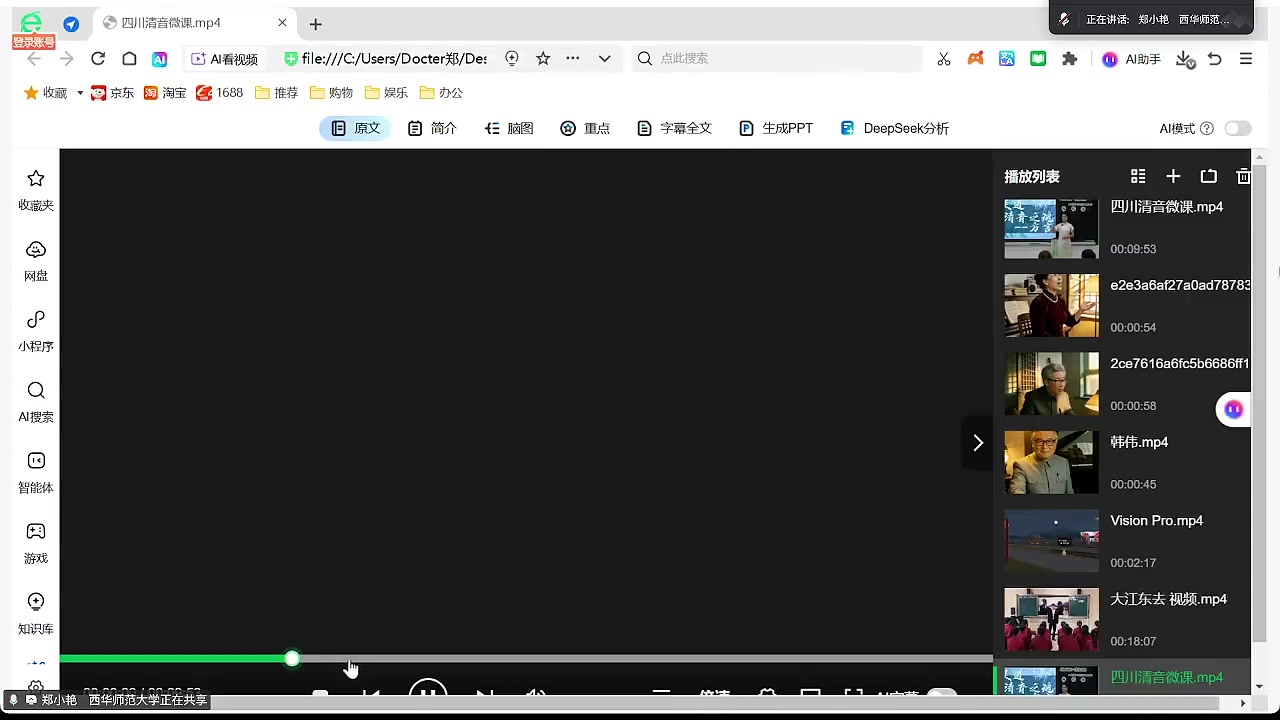Click the 点此搜索 search box

(x=777, y=59)
